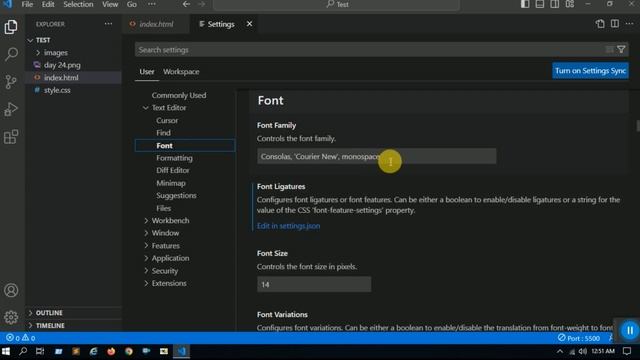The image size is (640, 360).
Task: Click Edit in settings.json link
Action: [288, 226]
